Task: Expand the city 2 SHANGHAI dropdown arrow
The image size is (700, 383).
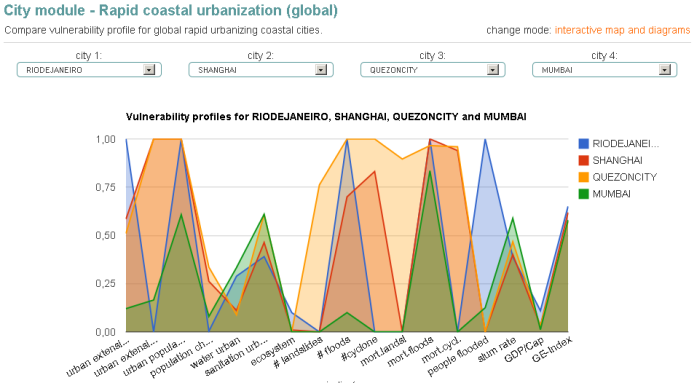Action: [321, 70]
